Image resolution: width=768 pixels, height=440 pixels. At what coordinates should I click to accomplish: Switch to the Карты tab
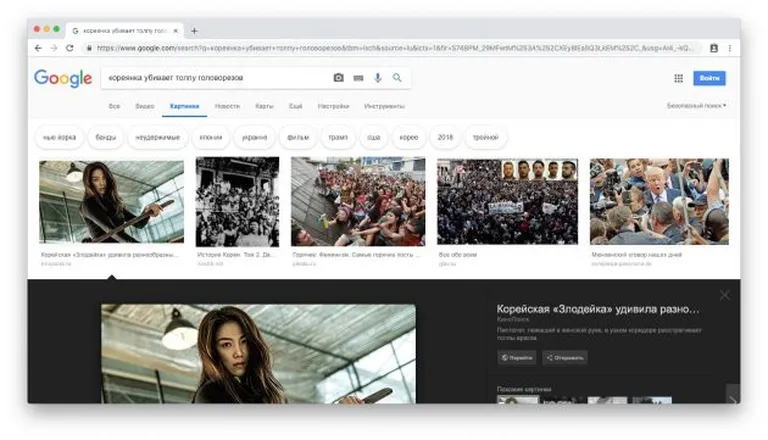tap(264, 106)
